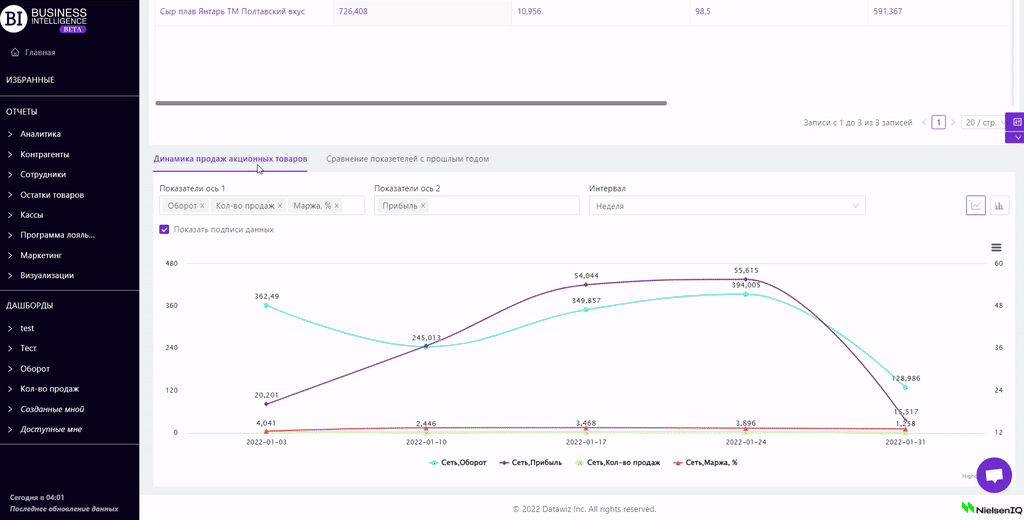Remove the Оборот tag from axis 1
Image resolution: width=1024 pixels, height=520 pixels.
point(202,206)
